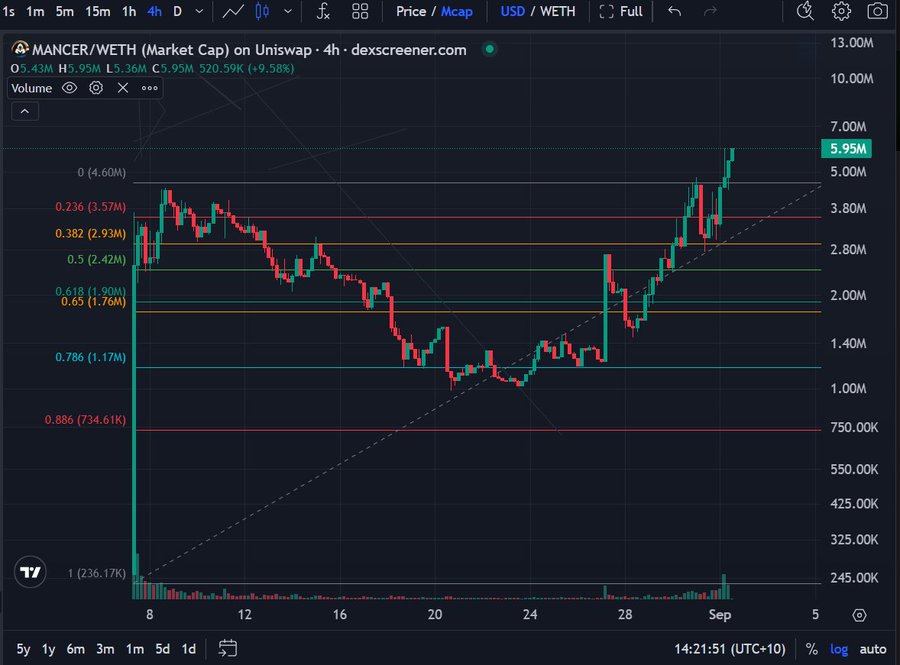Image resolution: width=900 pixels, height=665 pixels.
Task: Enter Full screen chart mode
Action: 621,11
